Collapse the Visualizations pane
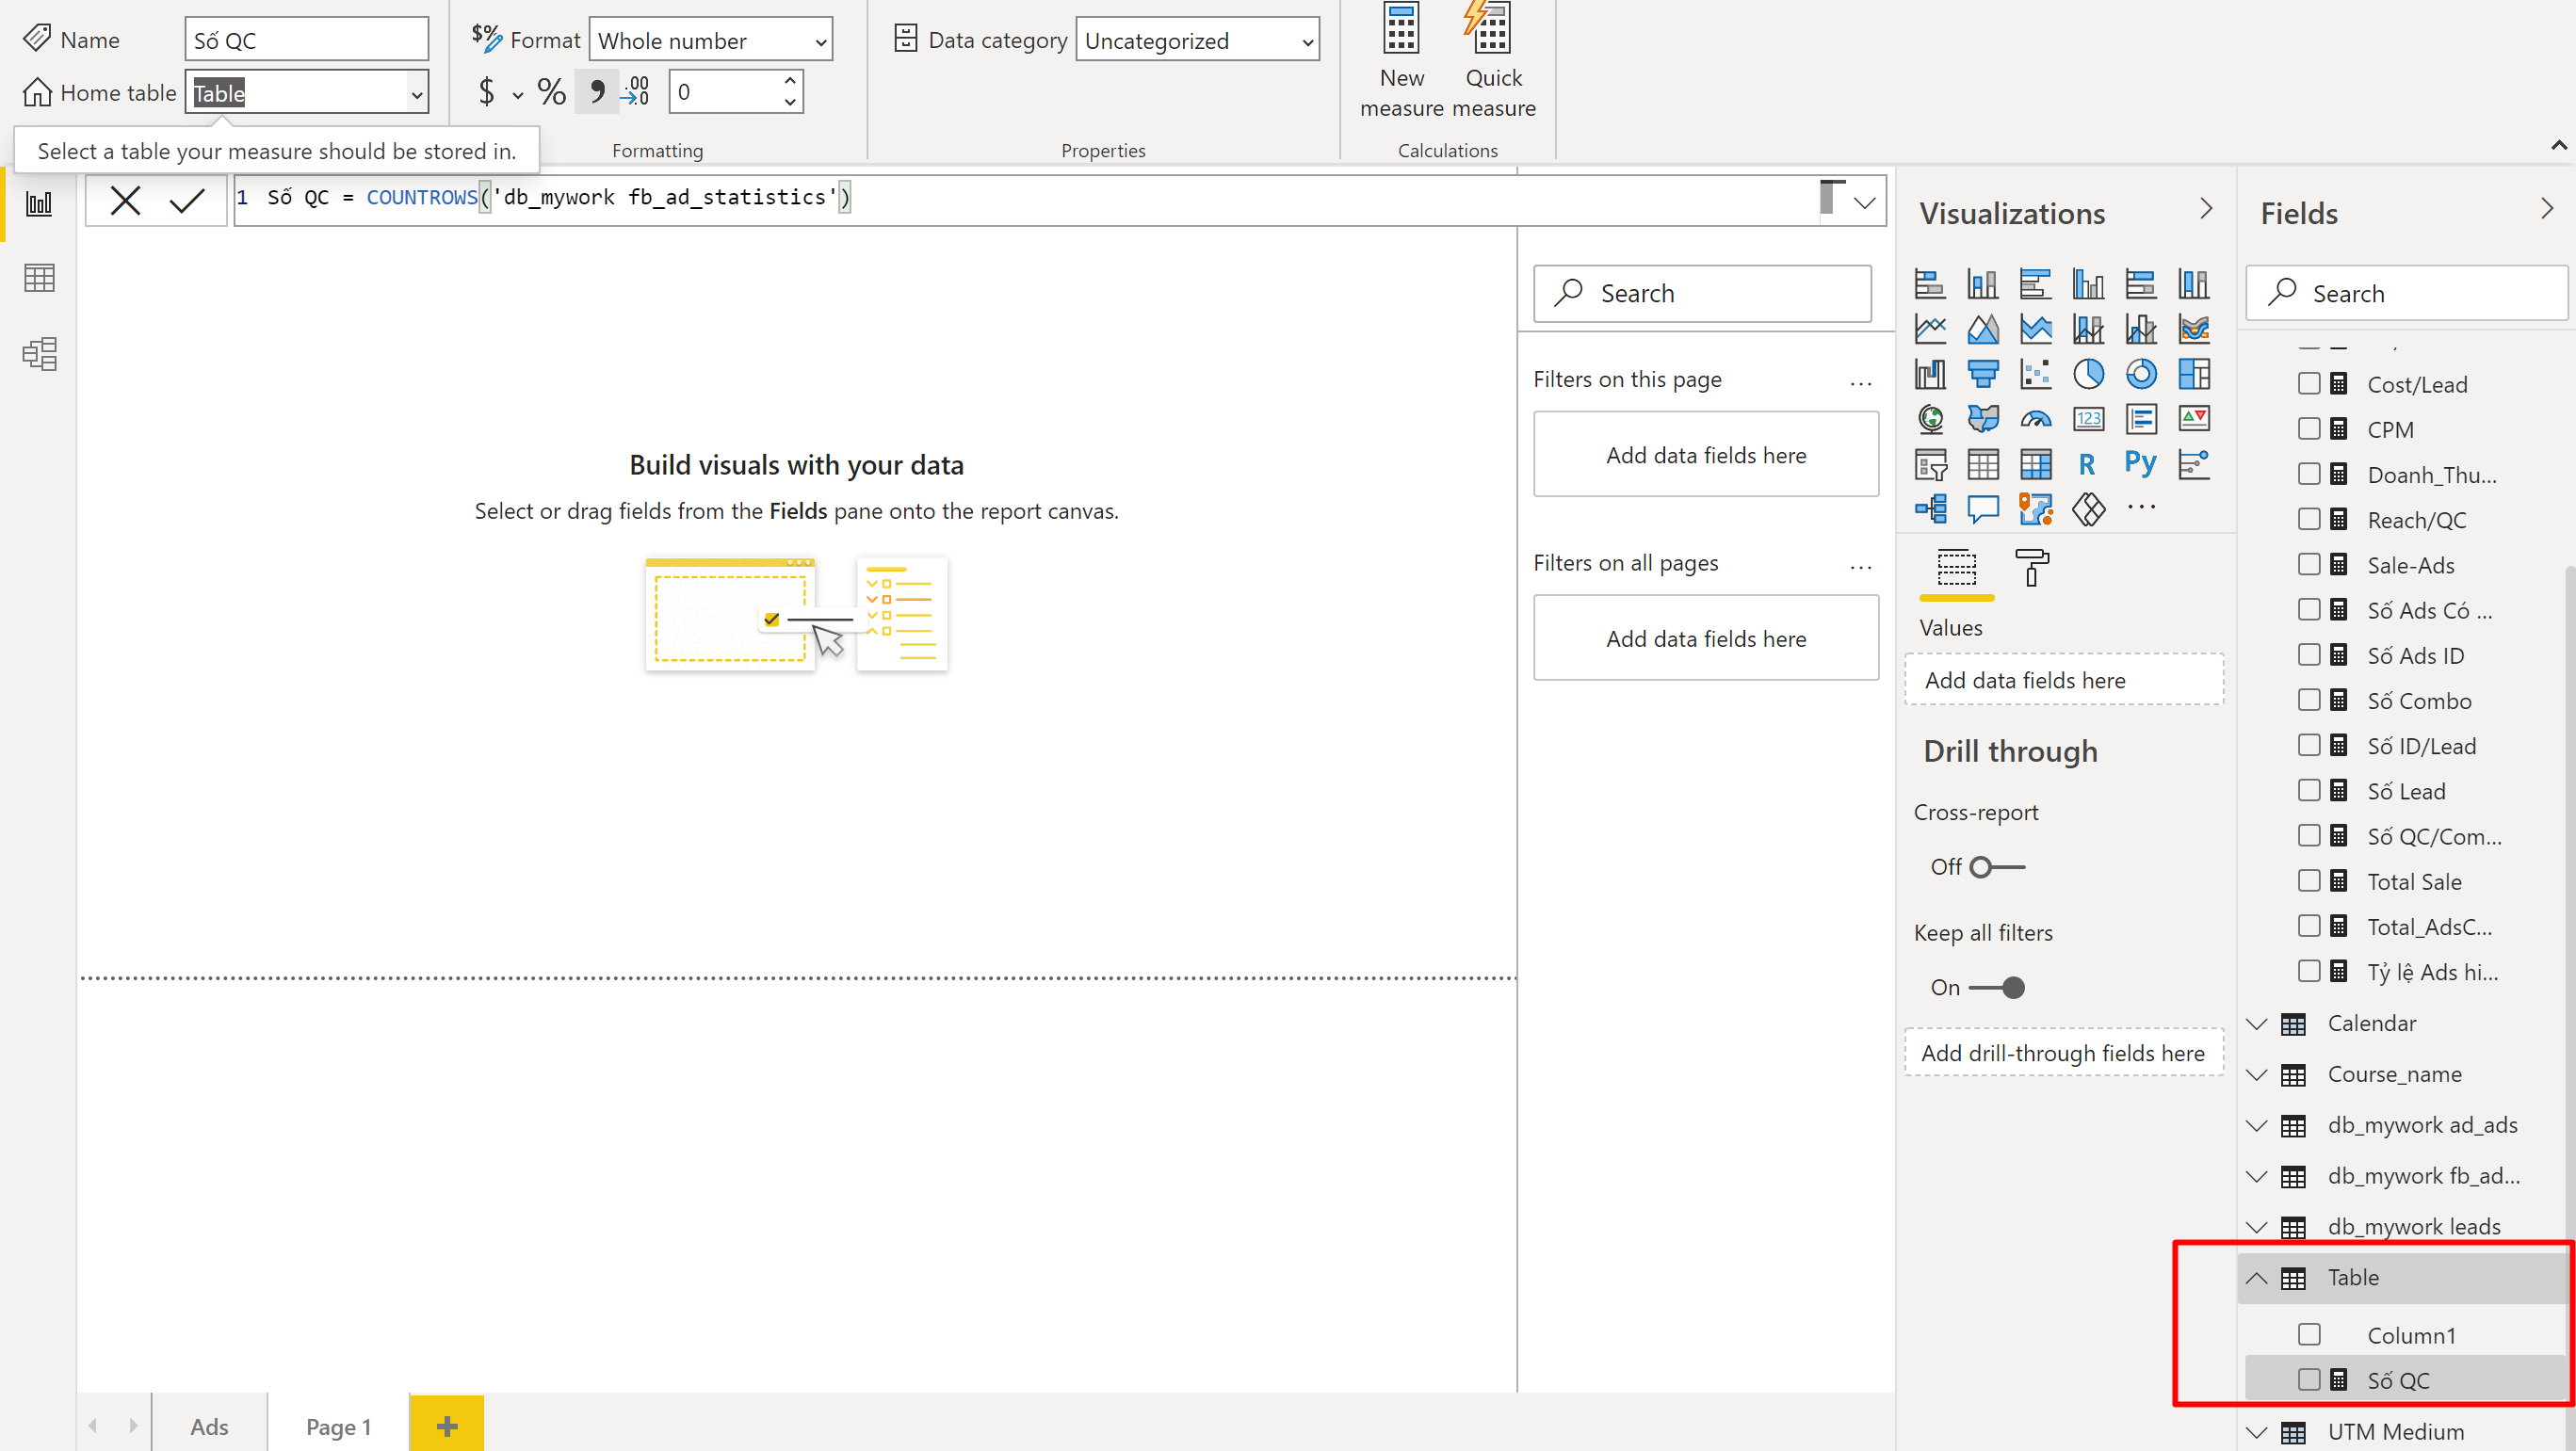Viewport: 2576px width, 1451px height. (x=2206, y=208)
